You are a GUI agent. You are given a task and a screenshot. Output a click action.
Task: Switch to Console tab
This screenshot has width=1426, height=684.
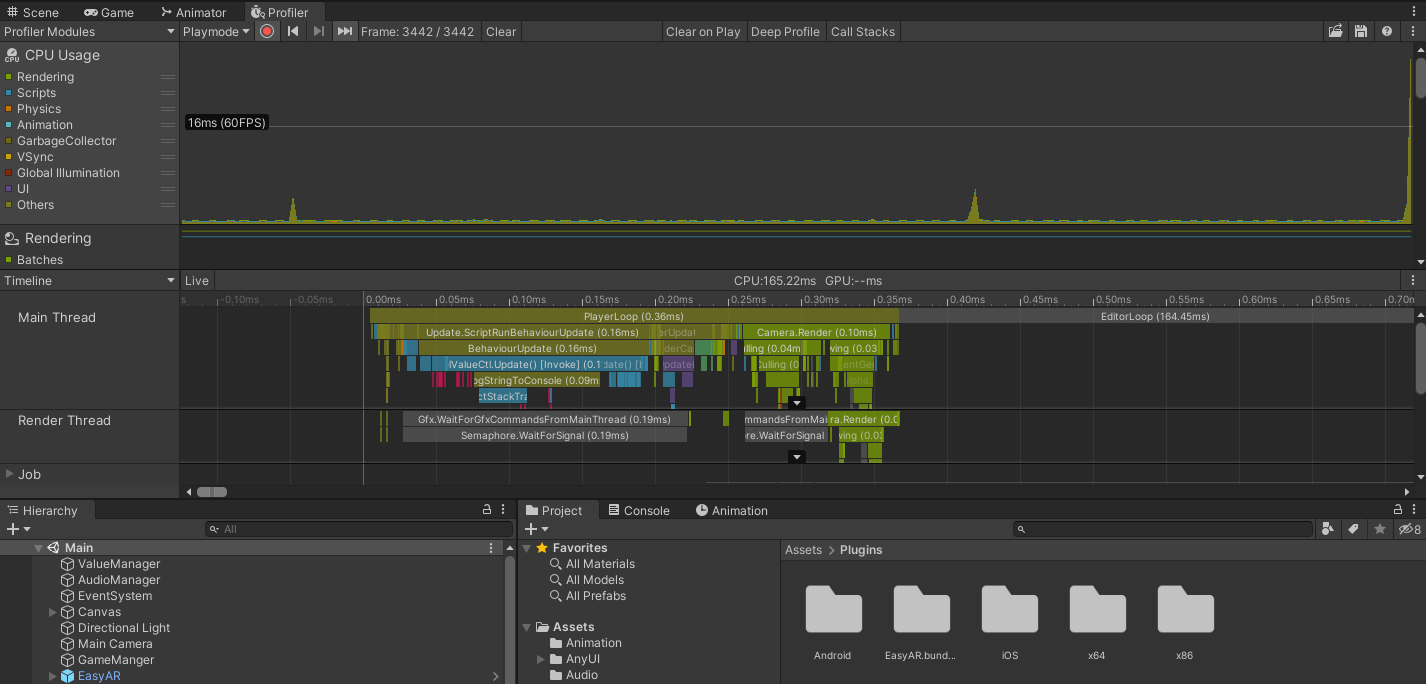click(639, 510)
